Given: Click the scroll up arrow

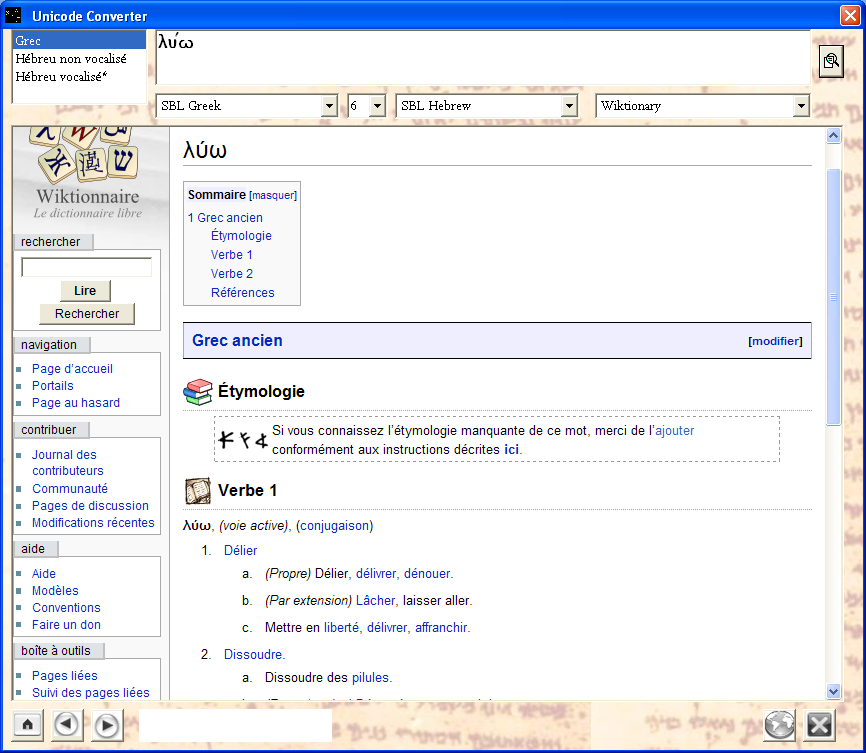Looking at the screenshot, I should 833,135.
